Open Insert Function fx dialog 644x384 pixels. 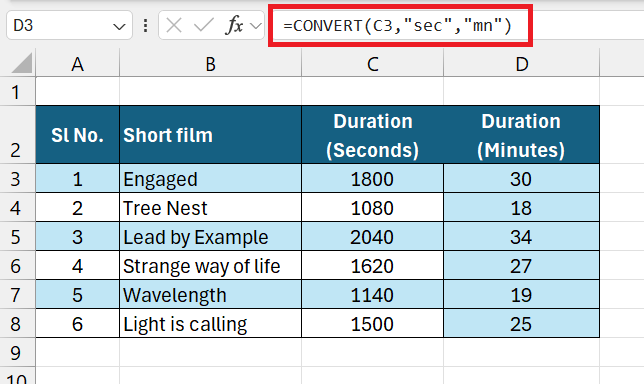pos(234,25)
